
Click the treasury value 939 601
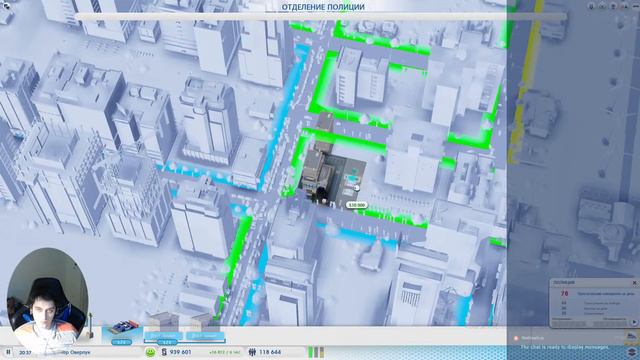point(180,352)
